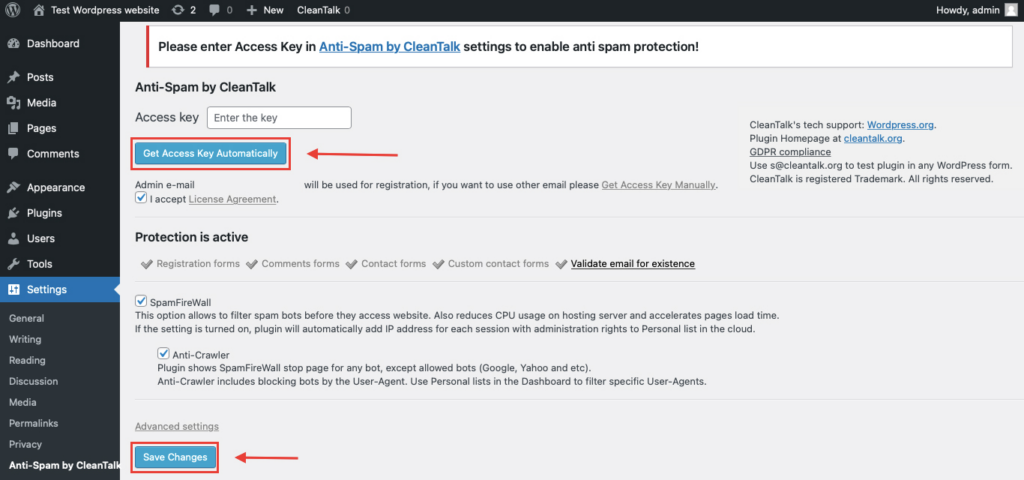Viewport: 1024px width, 480px height.
Task: Uncheck the License Agreement acceptance box
Action: (141, 199)
